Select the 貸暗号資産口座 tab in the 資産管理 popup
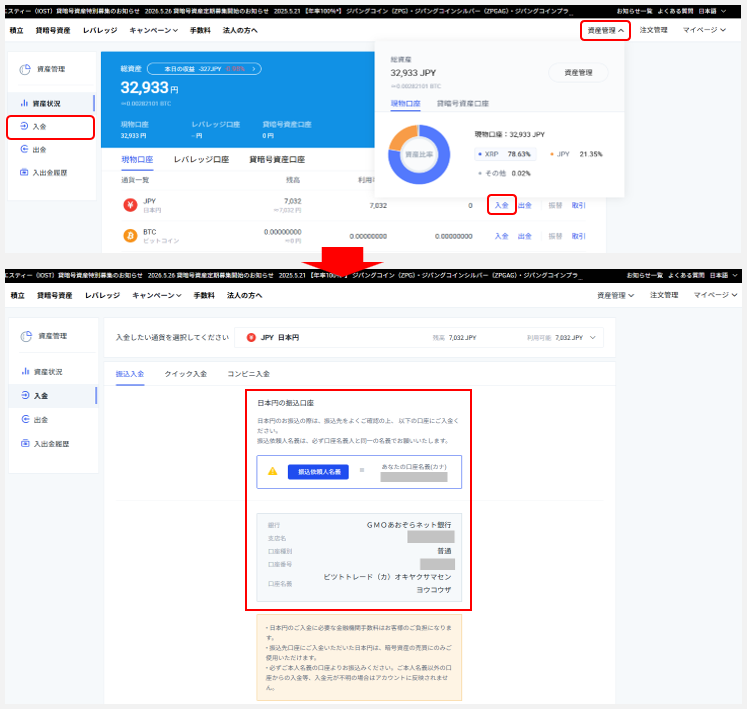Viewport: 747px width, 709px height. point(463,103)
